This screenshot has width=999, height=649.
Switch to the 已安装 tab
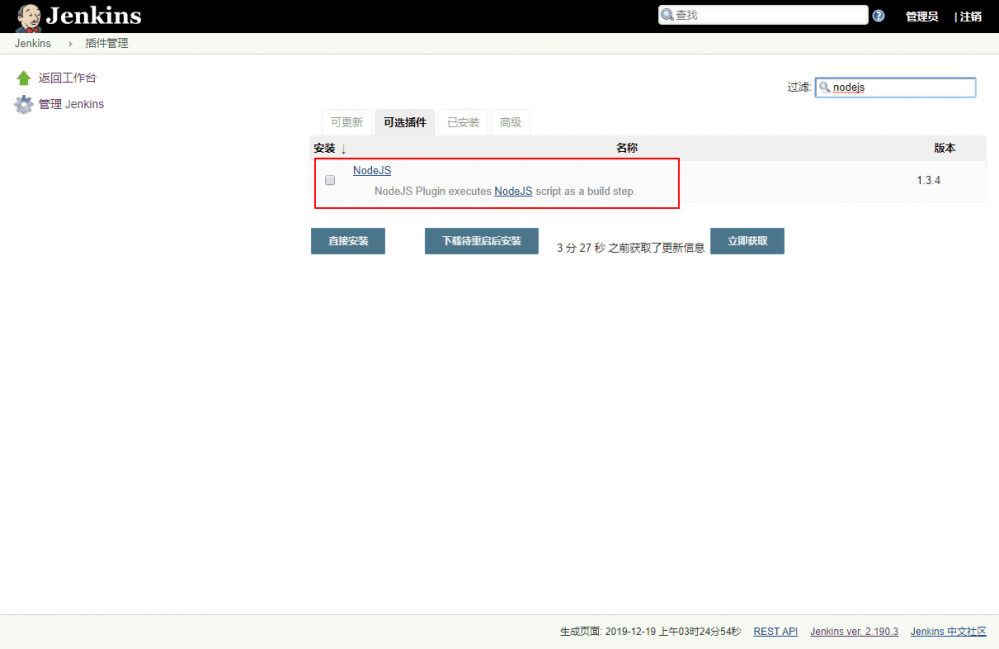click(462, 121)
